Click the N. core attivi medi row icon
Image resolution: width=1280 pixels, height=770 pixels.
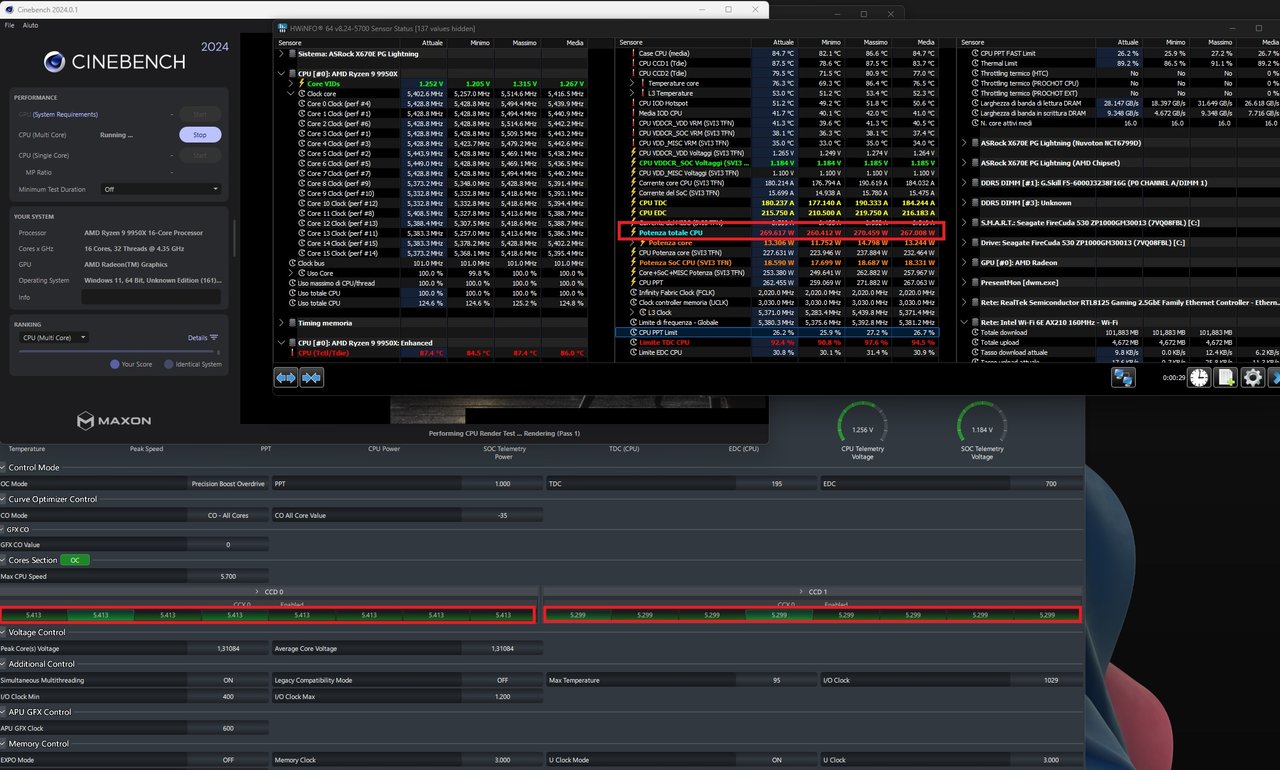[976, 123]
